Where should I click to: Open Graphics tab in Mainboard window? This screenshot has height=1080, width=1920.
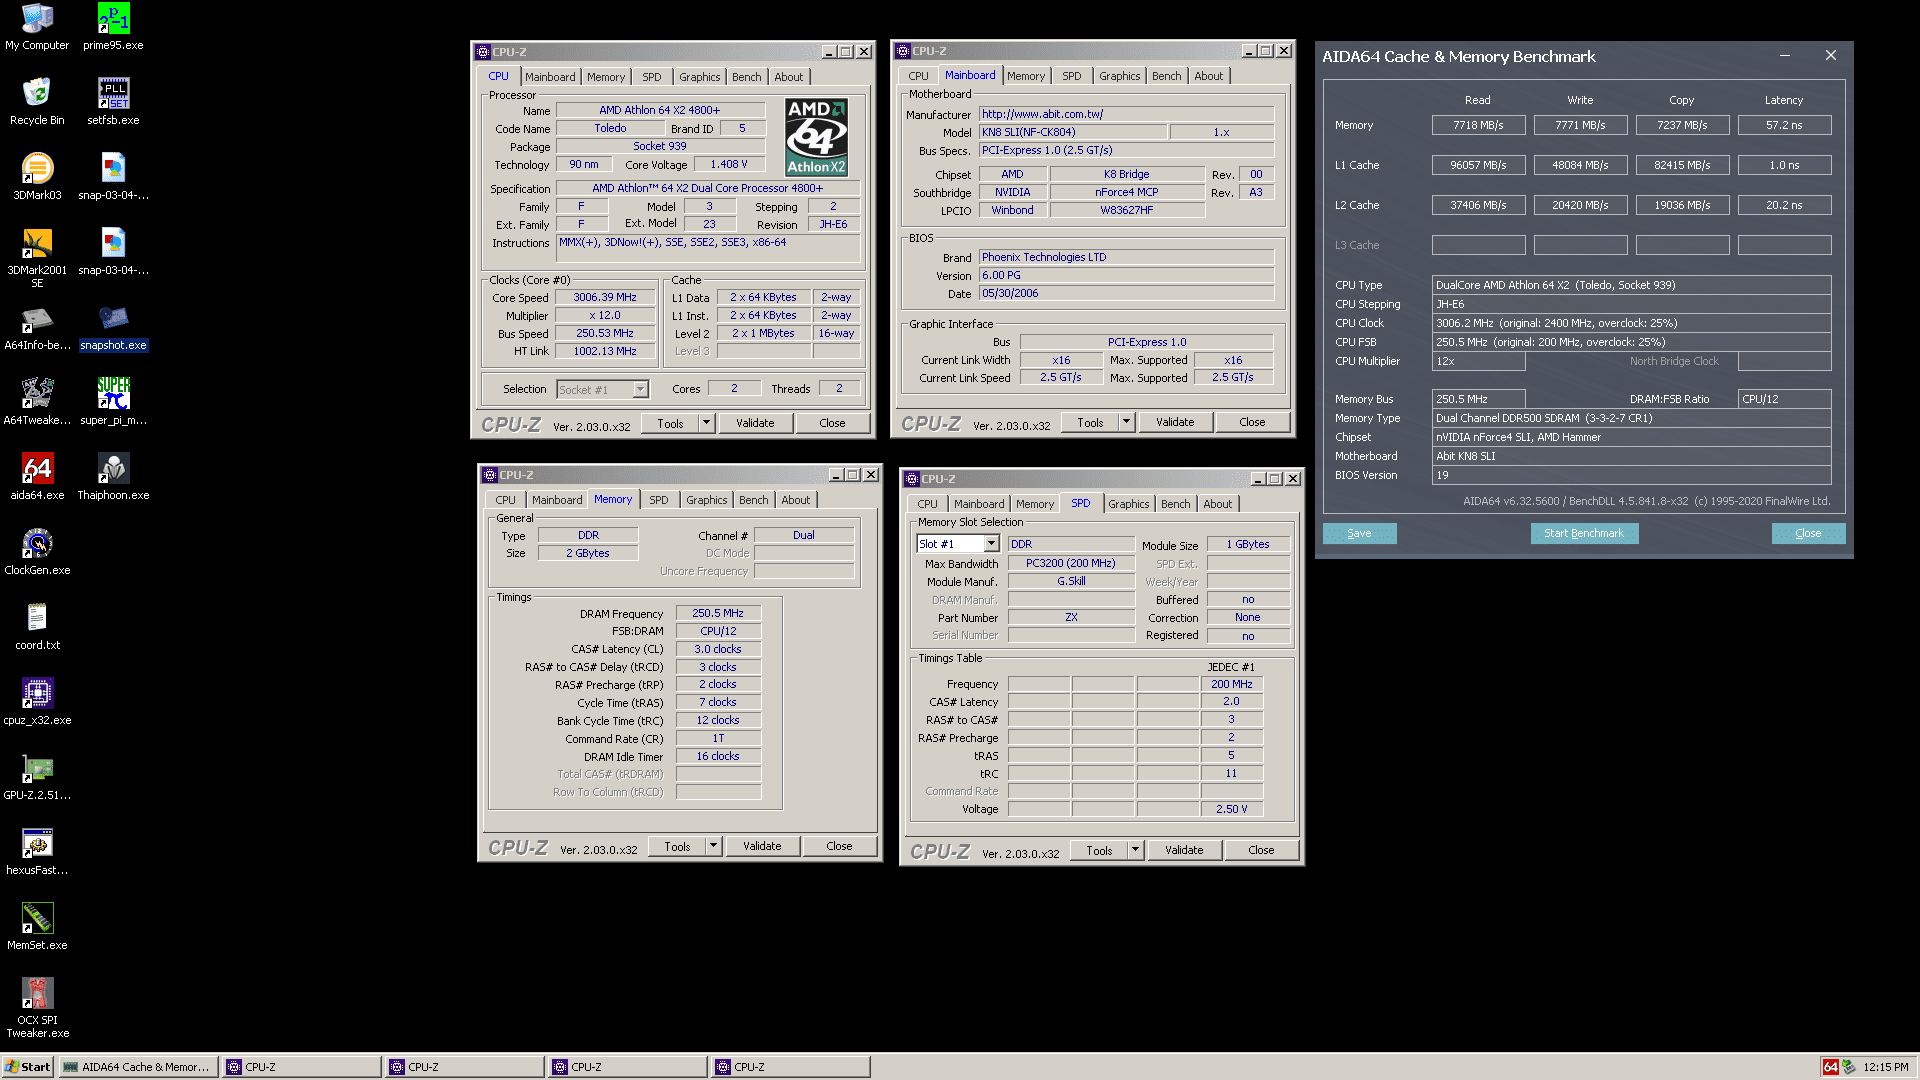1119,76
